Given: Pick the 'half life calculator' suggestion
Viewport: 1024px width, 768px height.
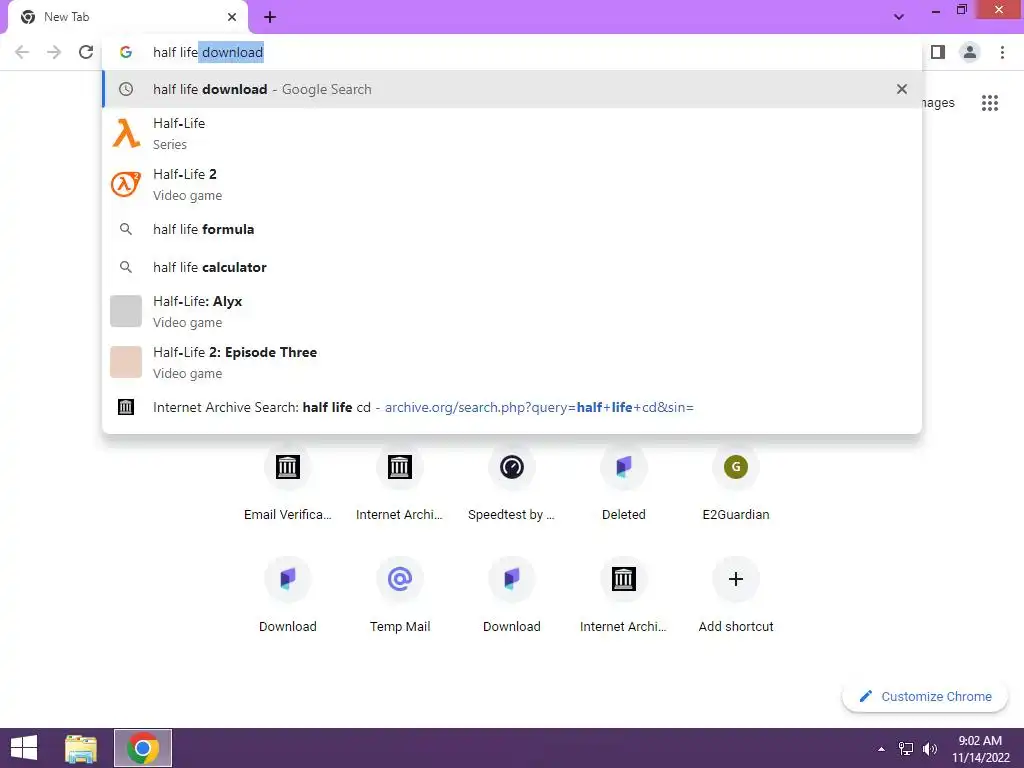Looking at the screenshot, I should [x=512, y=267].
